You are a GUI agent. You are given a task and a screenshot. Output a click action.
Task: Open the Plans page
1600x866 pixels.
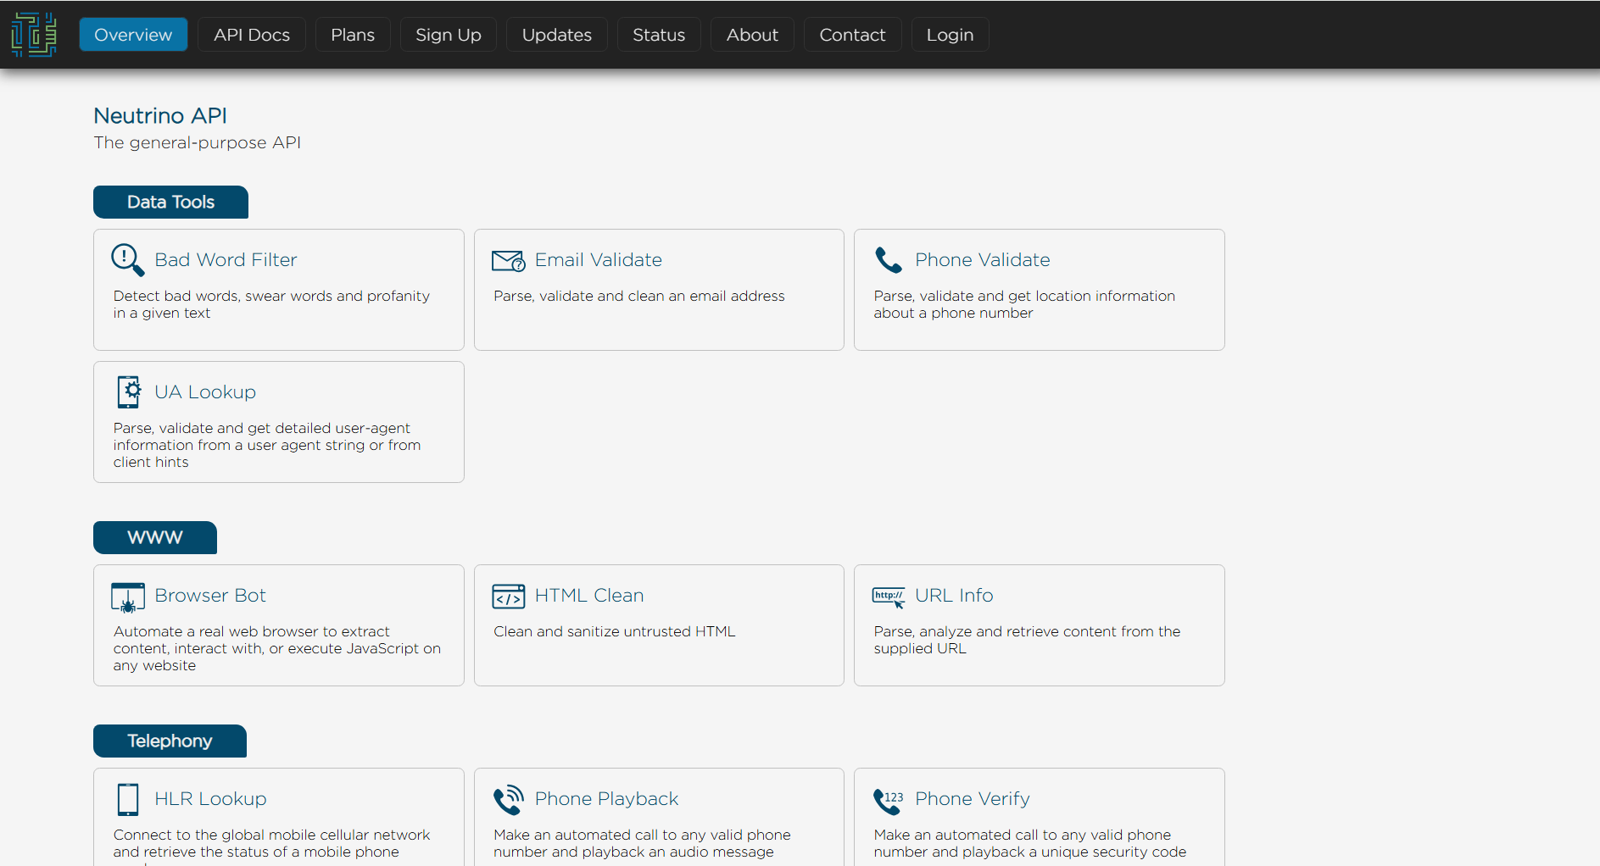[353, 34]
